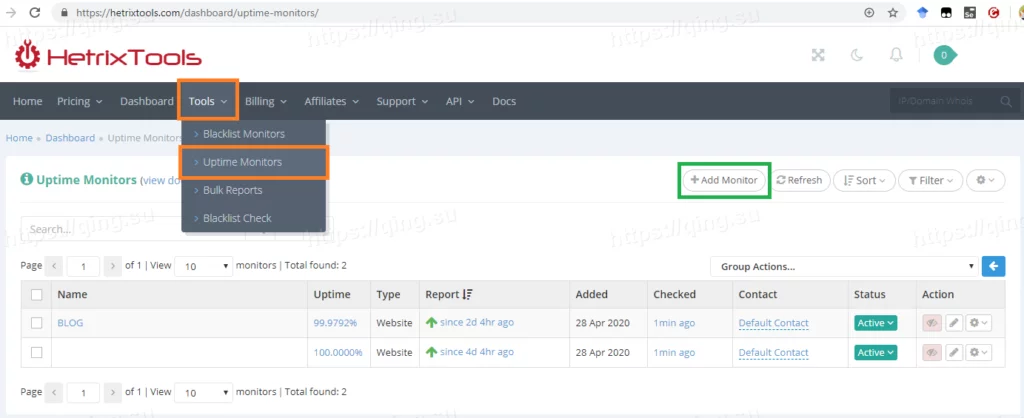Open the Support menu
The height and width of the screenshot is (418, 1024).
(x=402, y=101)
